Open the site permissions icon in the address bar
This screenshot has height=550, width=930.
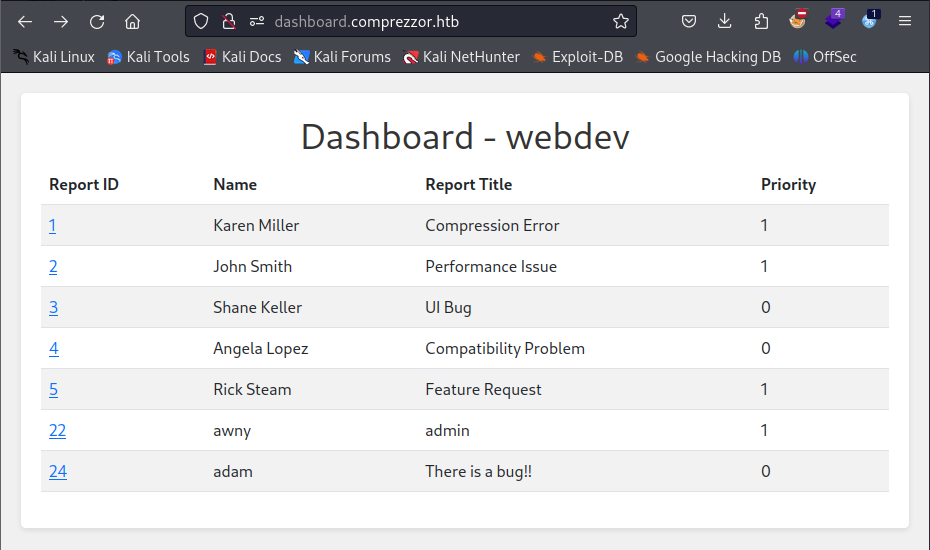pyautogui.click(x=257, y=22)
